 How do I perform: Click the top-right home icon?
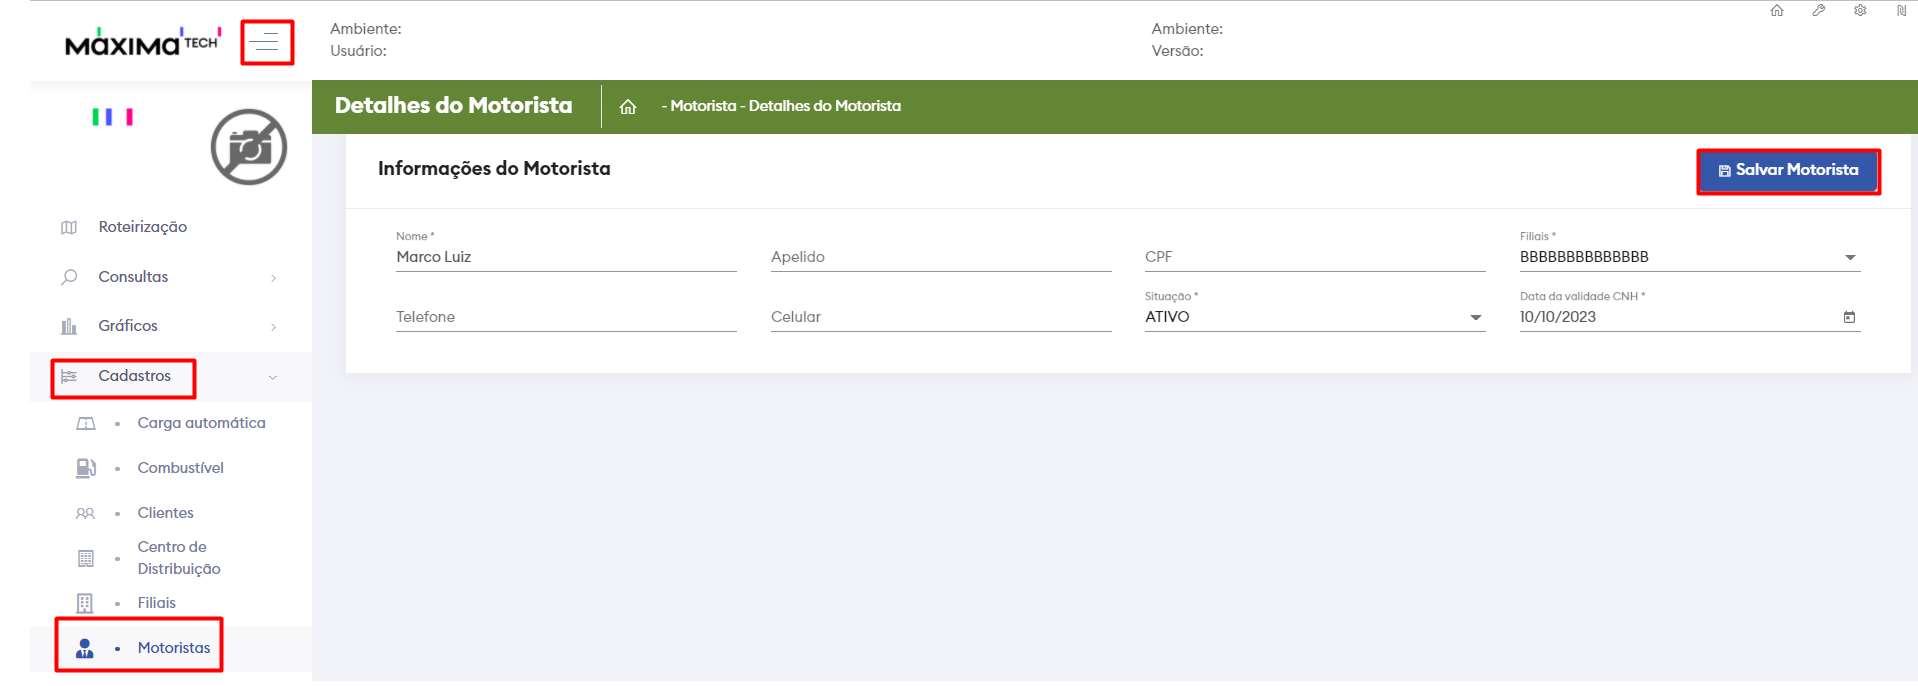[x=1777, y=11]
